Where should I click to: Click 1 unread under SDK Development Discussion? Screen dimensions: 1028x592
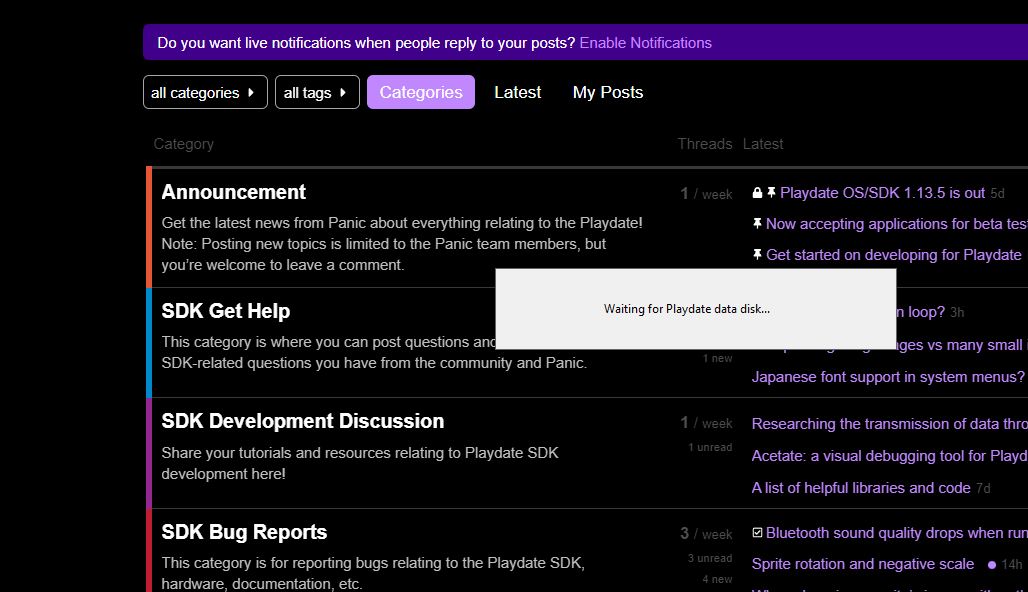coord(710,447)
